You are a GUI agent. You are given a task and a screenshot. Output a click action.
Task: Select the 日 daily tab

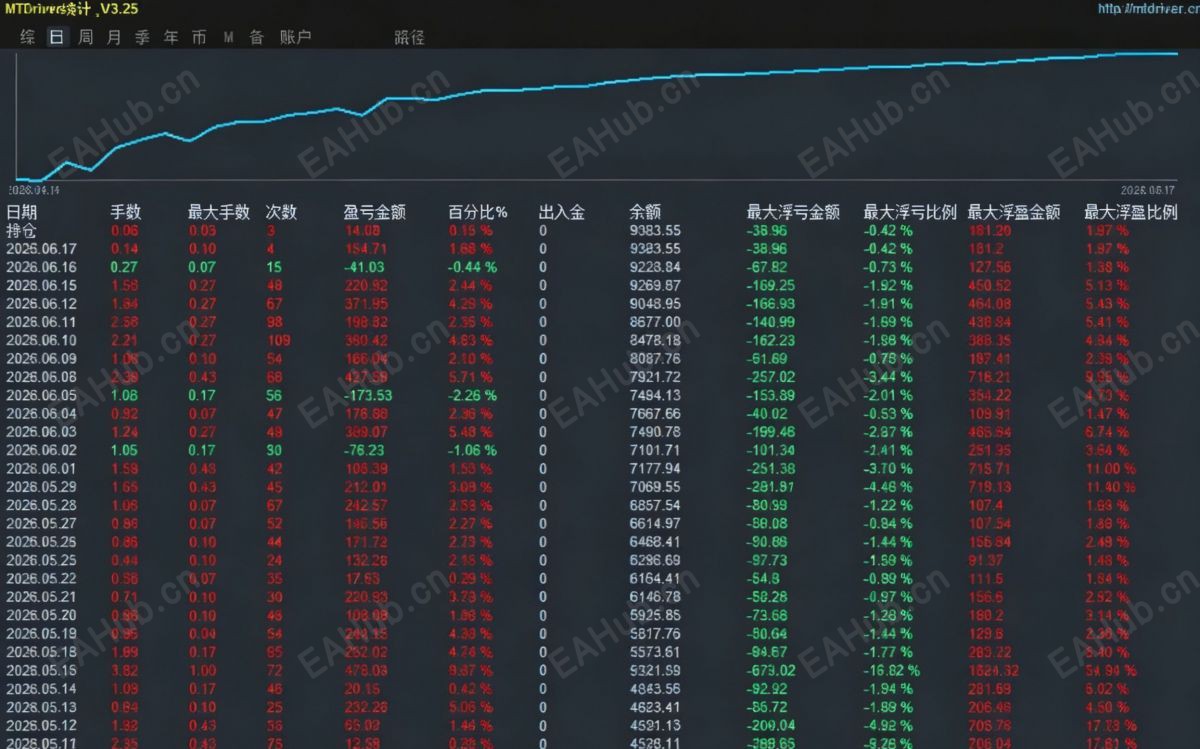(x=57, y=37)
